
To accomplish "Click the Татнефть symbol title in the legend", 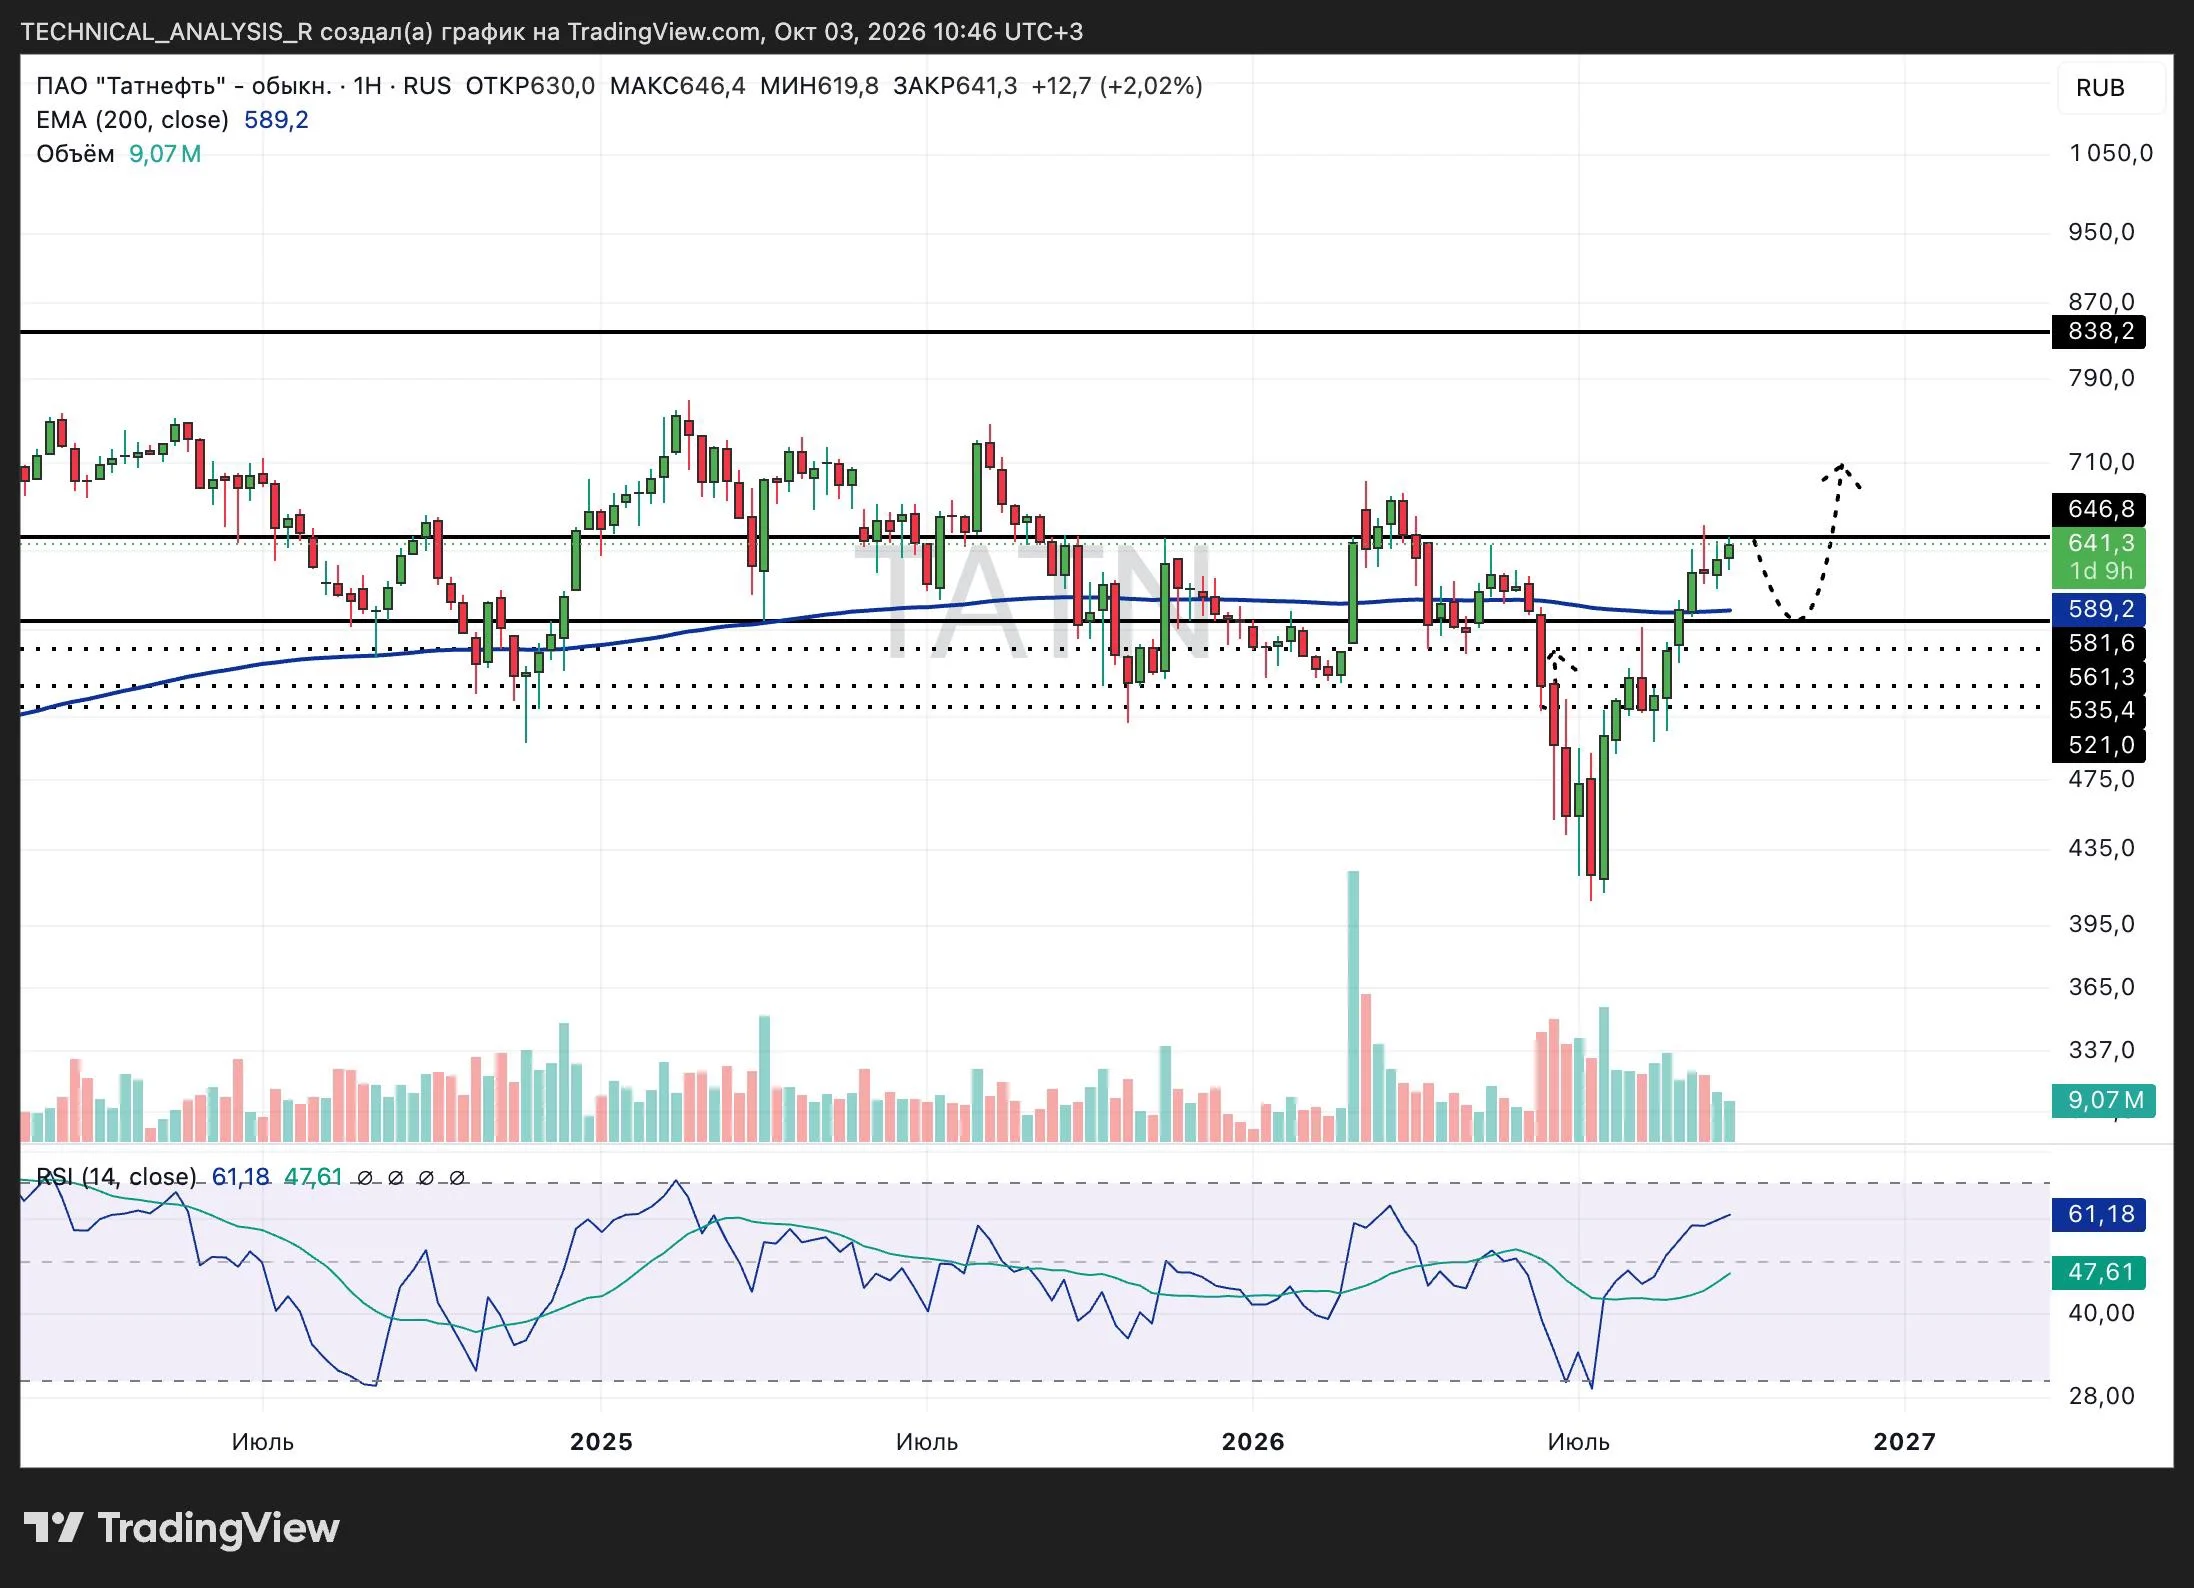I will [x=183, y=86].
